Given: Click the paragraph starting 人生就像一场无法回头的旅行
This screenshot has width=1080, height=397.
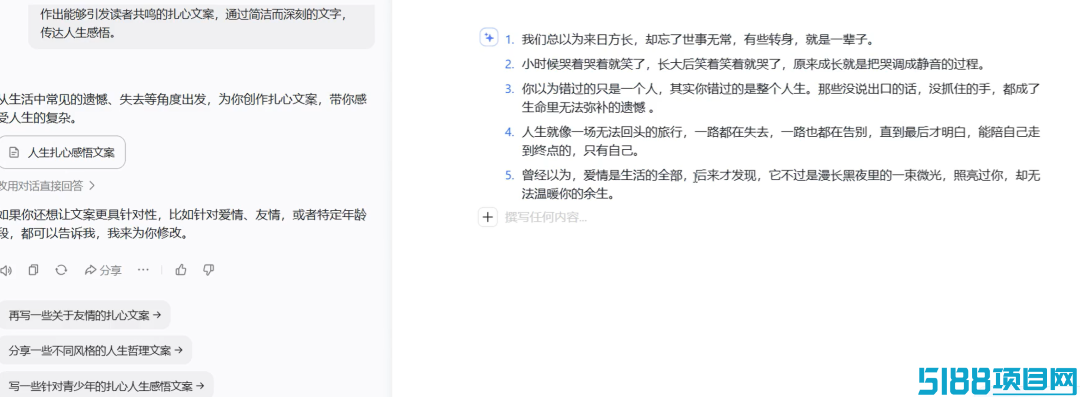Looking at the screenshot, I should pyautogui.click(x=780, y=141).
